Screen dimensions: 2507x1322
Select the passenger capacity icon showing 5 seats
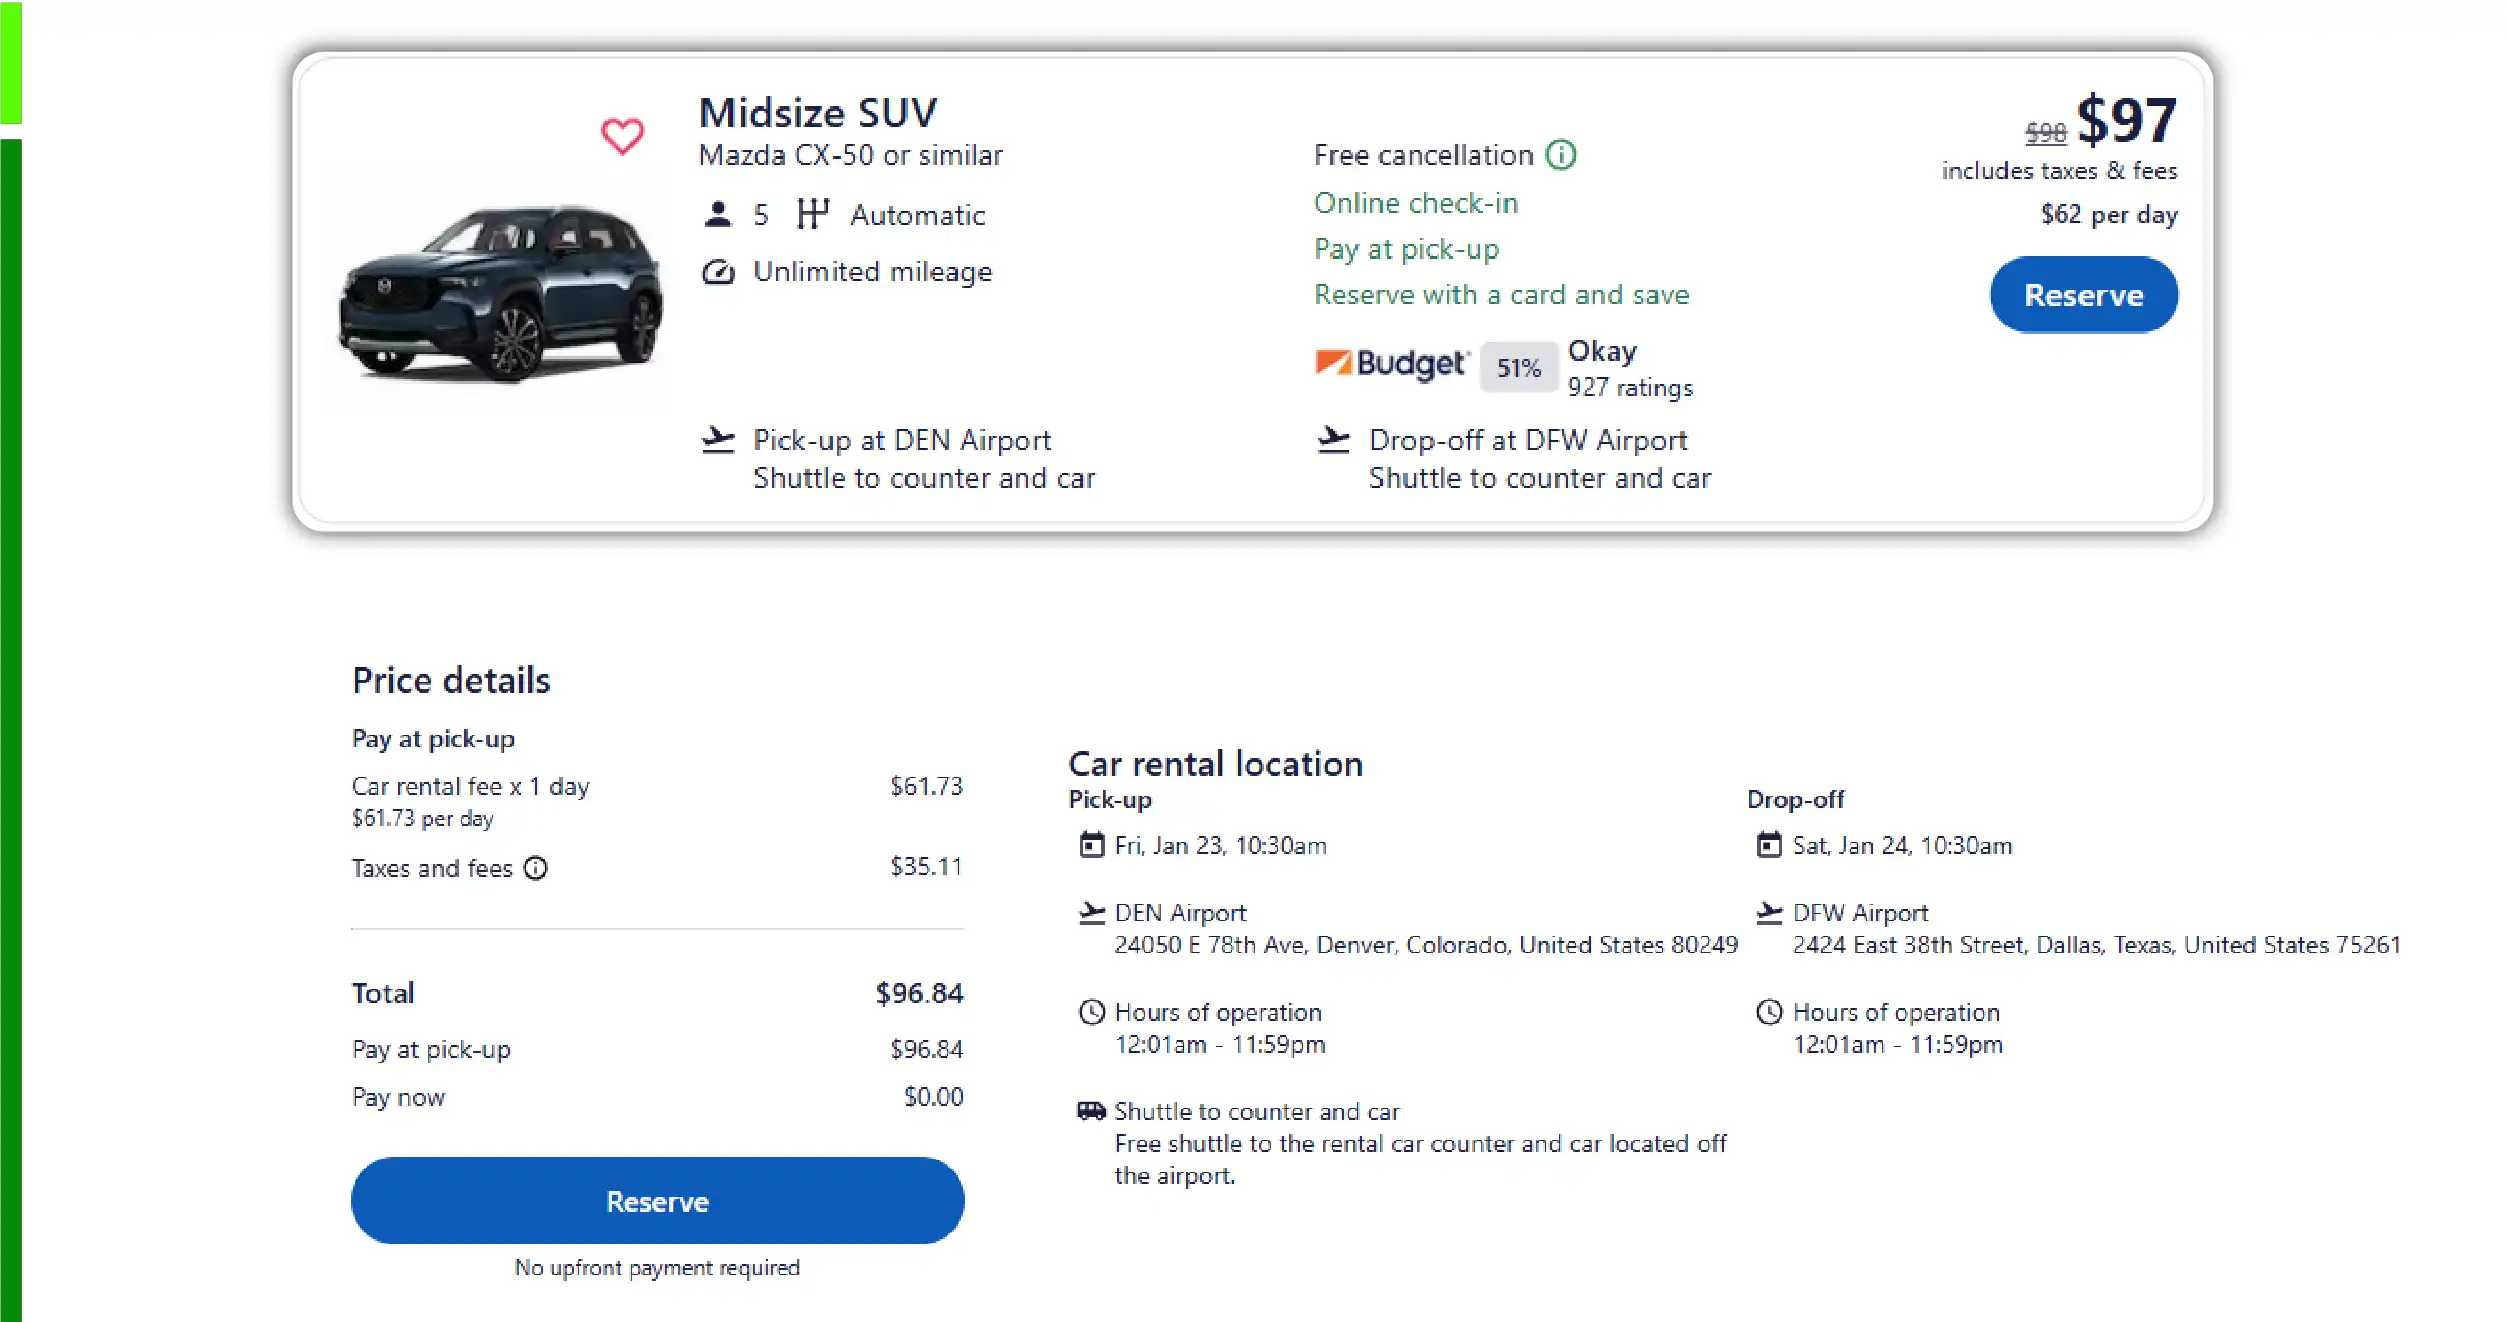point(716,213)
